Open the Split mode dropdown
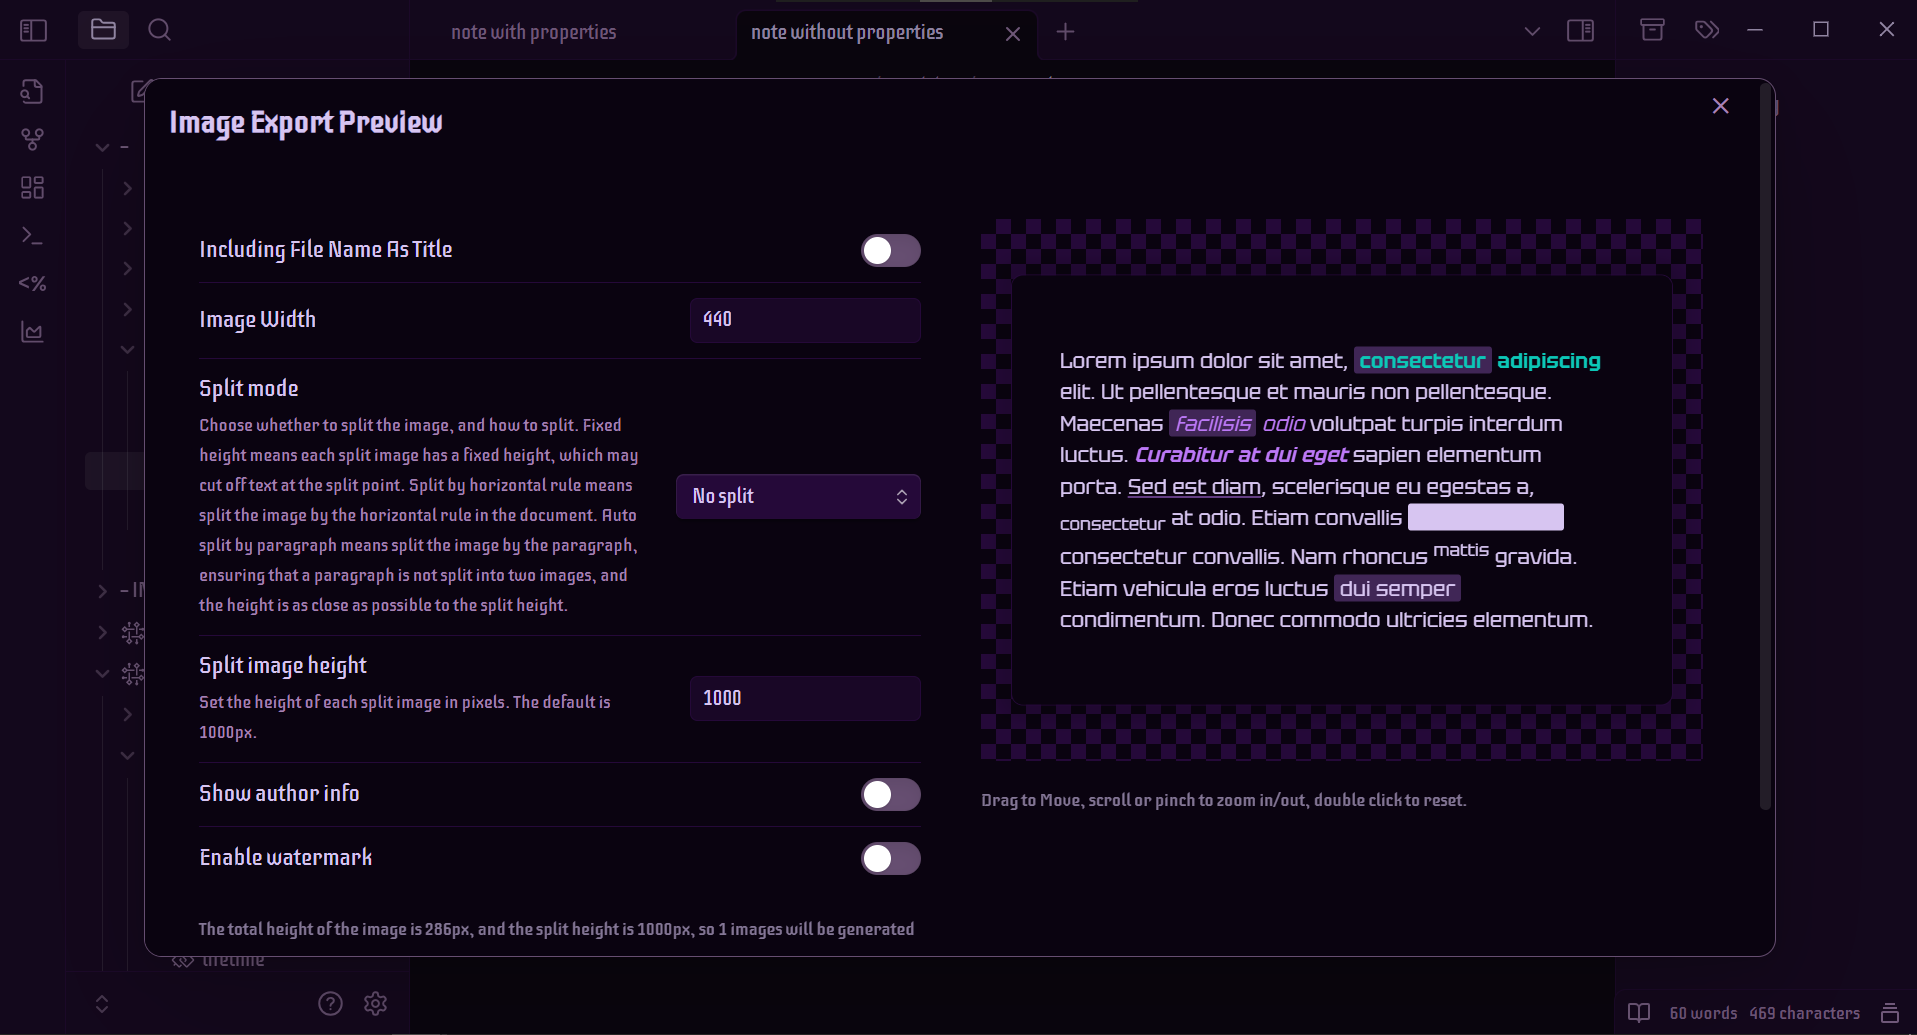The height and width of the screenshot is (1035, 1917). [798, 497]
